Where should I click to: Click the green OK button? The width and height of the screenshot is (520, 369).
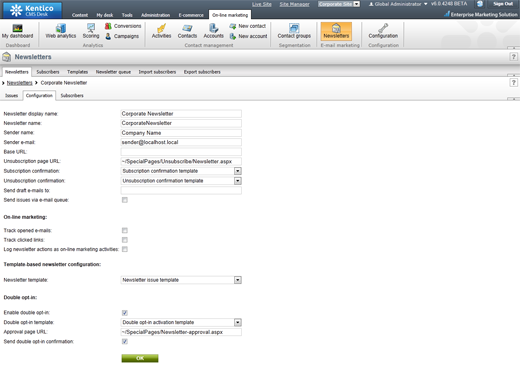point(140,358)
